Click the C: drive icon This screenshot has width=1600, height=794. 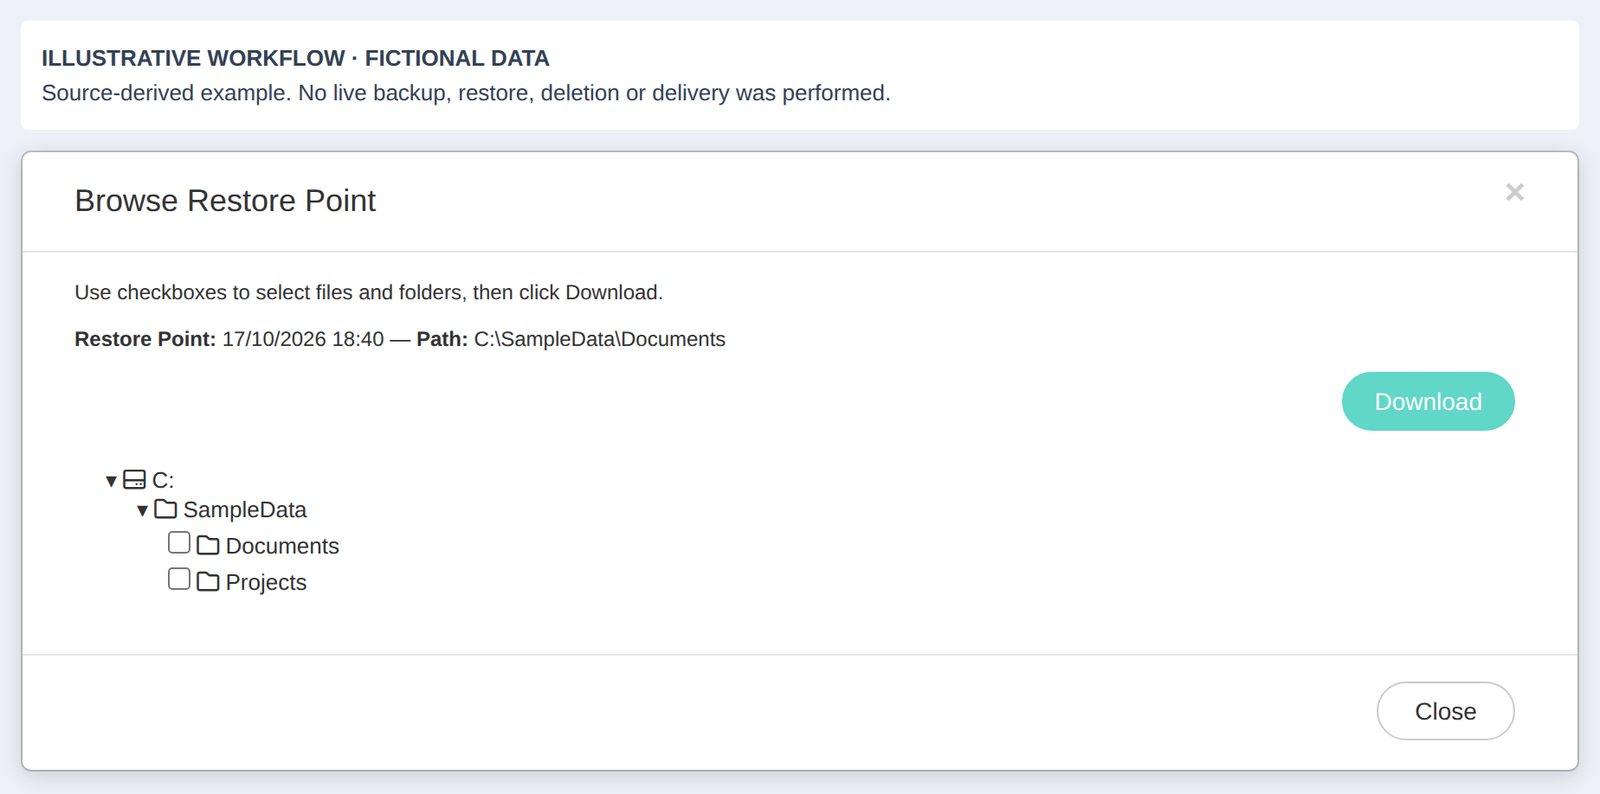click(x=134, y=480)
